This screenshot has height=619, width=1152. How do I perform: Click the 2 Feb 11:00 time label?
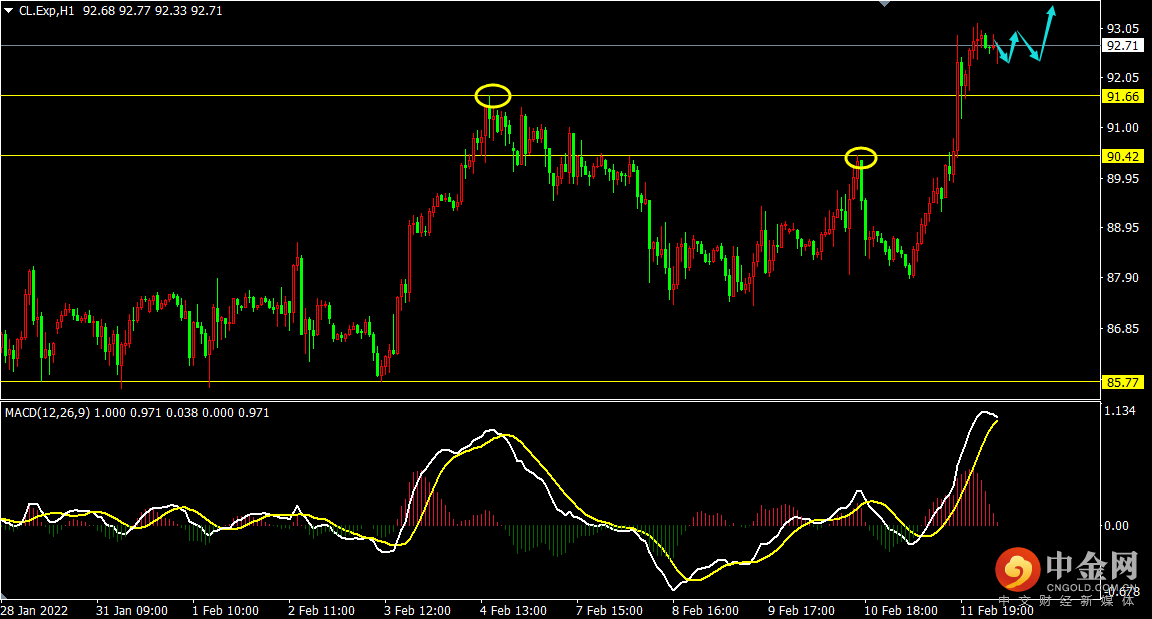(x=322, y=610)
